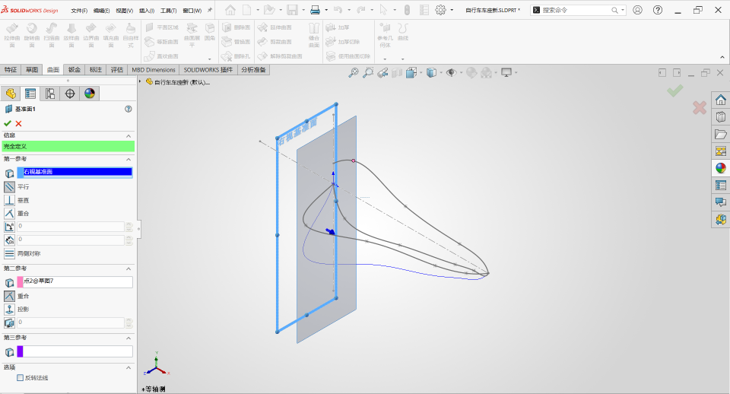
Task: Open help for the 基准面1 property panel
Action: tap(128, 109)
